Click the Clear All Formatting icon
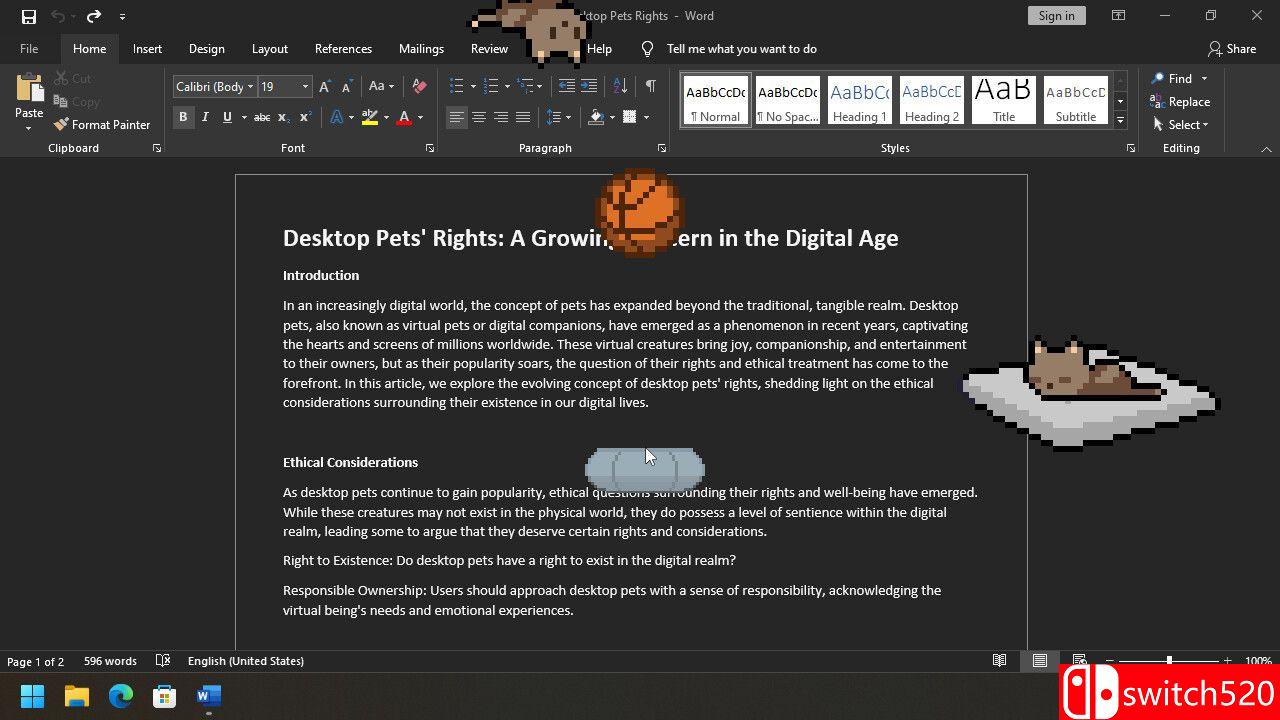Viewport: 1280px width, 720px height. (419, 87)
